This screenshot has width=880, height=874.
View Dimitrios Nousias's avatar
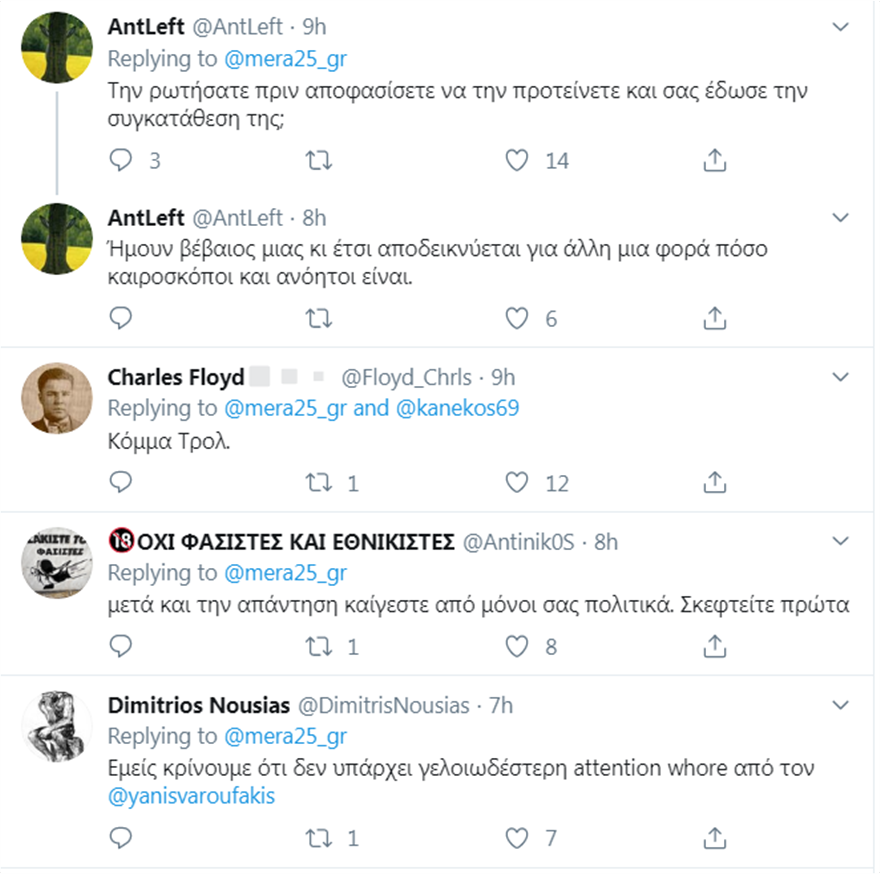[x=57, y=727]
